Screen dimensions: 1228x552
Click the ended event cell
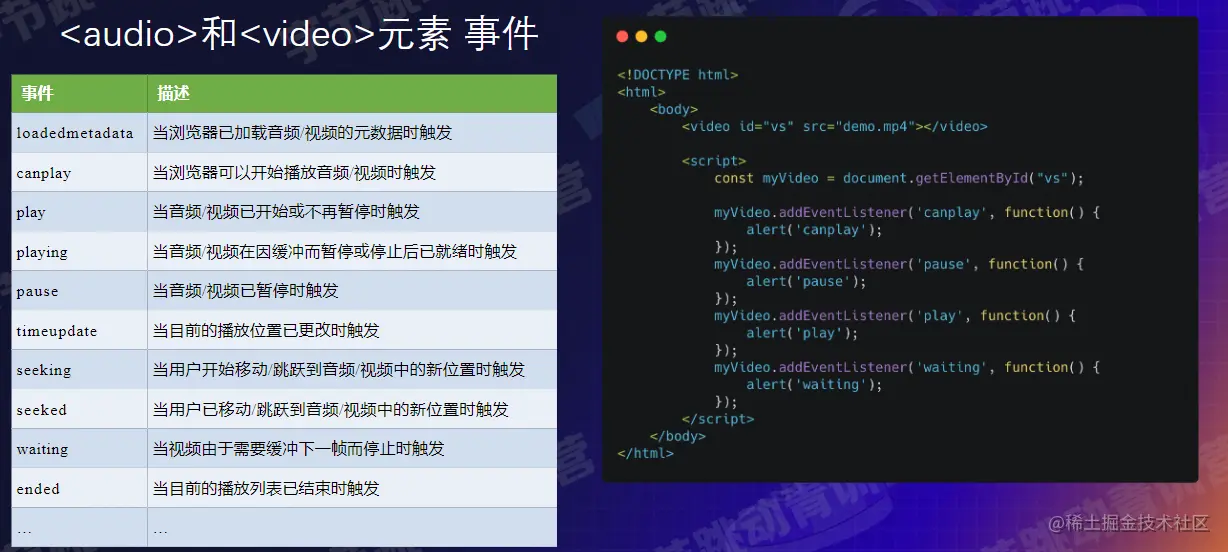click(x=80, y=489)
